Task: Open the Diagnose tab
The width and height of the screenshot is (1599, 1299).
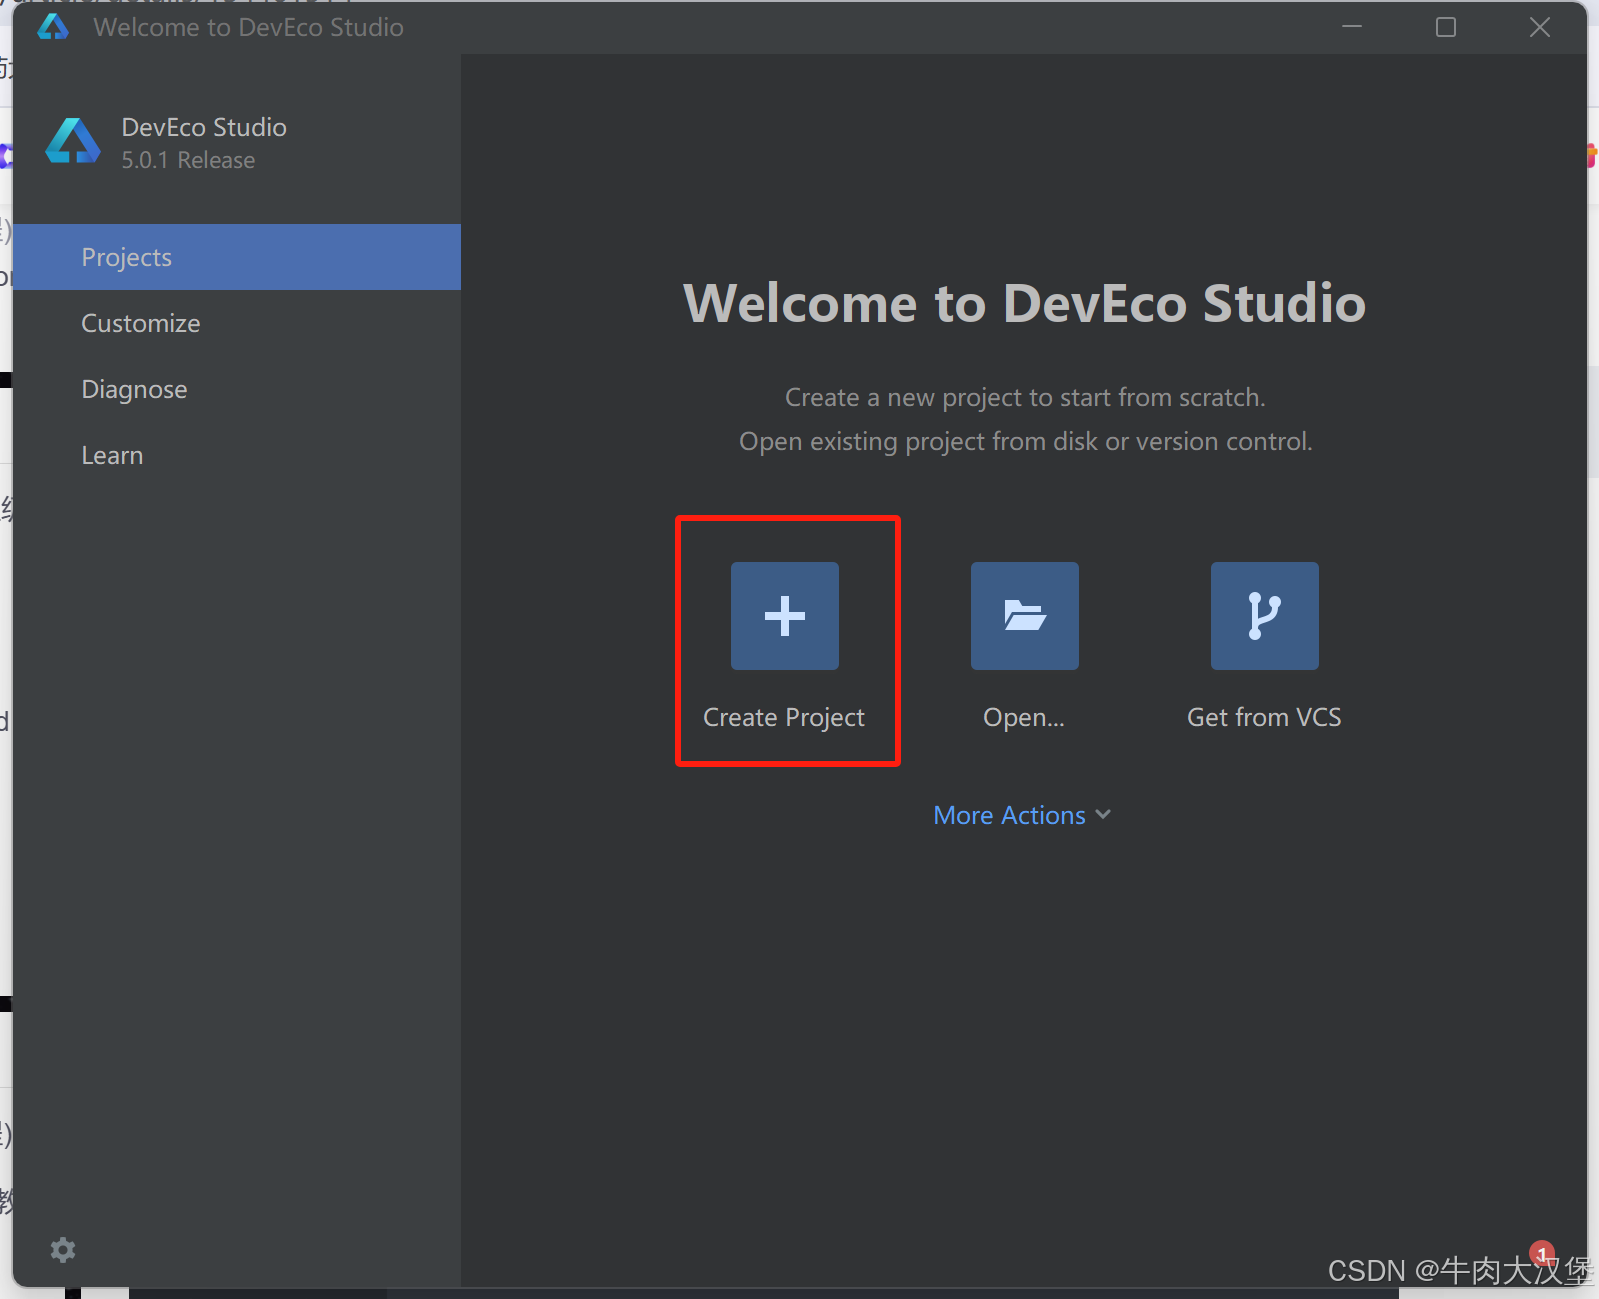Action: pyautogui.click(x=237, y=389)
